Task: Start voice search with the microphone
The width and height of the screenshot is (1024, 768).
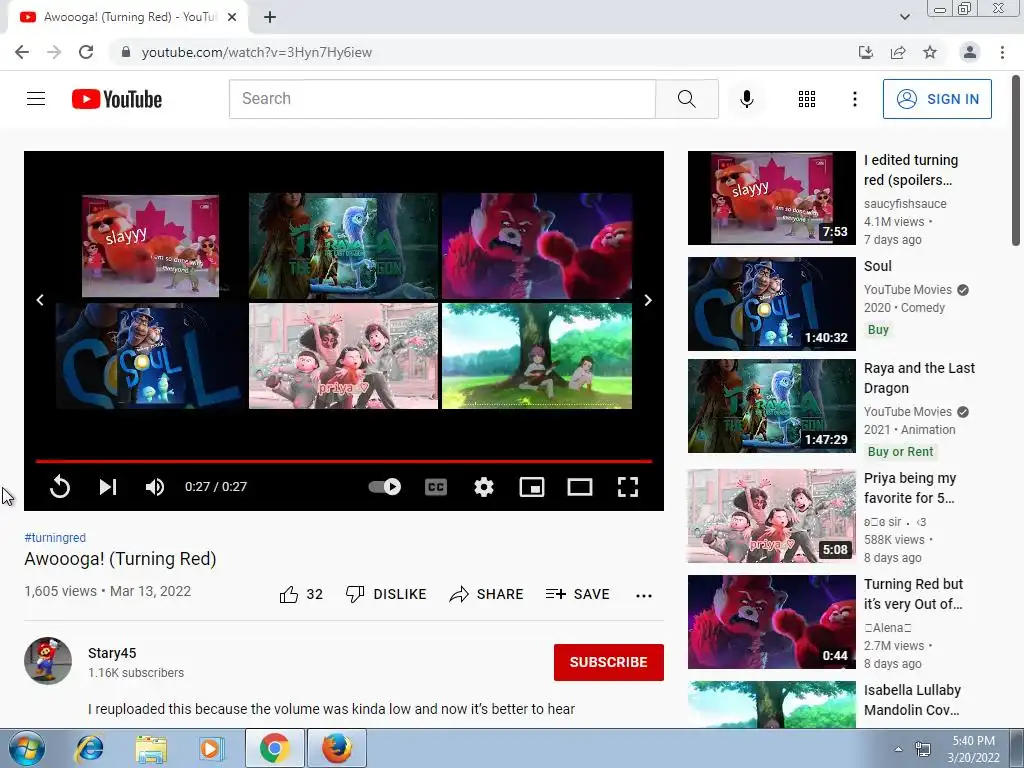Action: 746,99
